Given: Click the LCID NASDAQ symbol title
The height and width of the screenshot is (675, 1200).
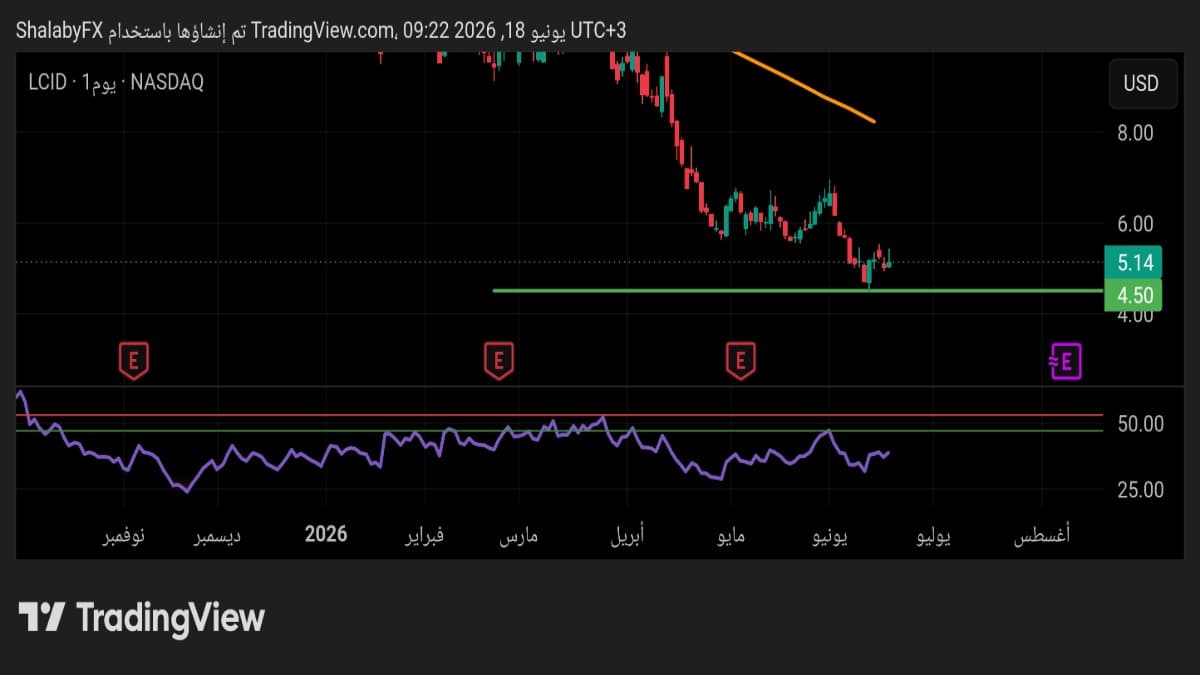Looking at the screenshot, I should 116,83.
